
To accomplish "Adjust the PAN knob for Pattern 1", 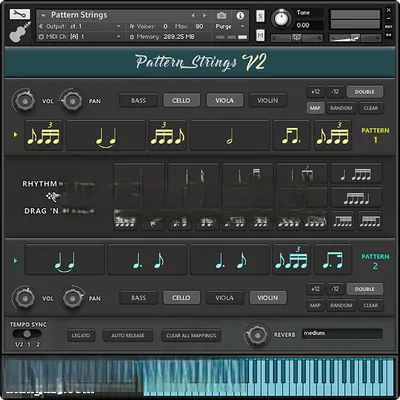I will (x=72, y=100).
